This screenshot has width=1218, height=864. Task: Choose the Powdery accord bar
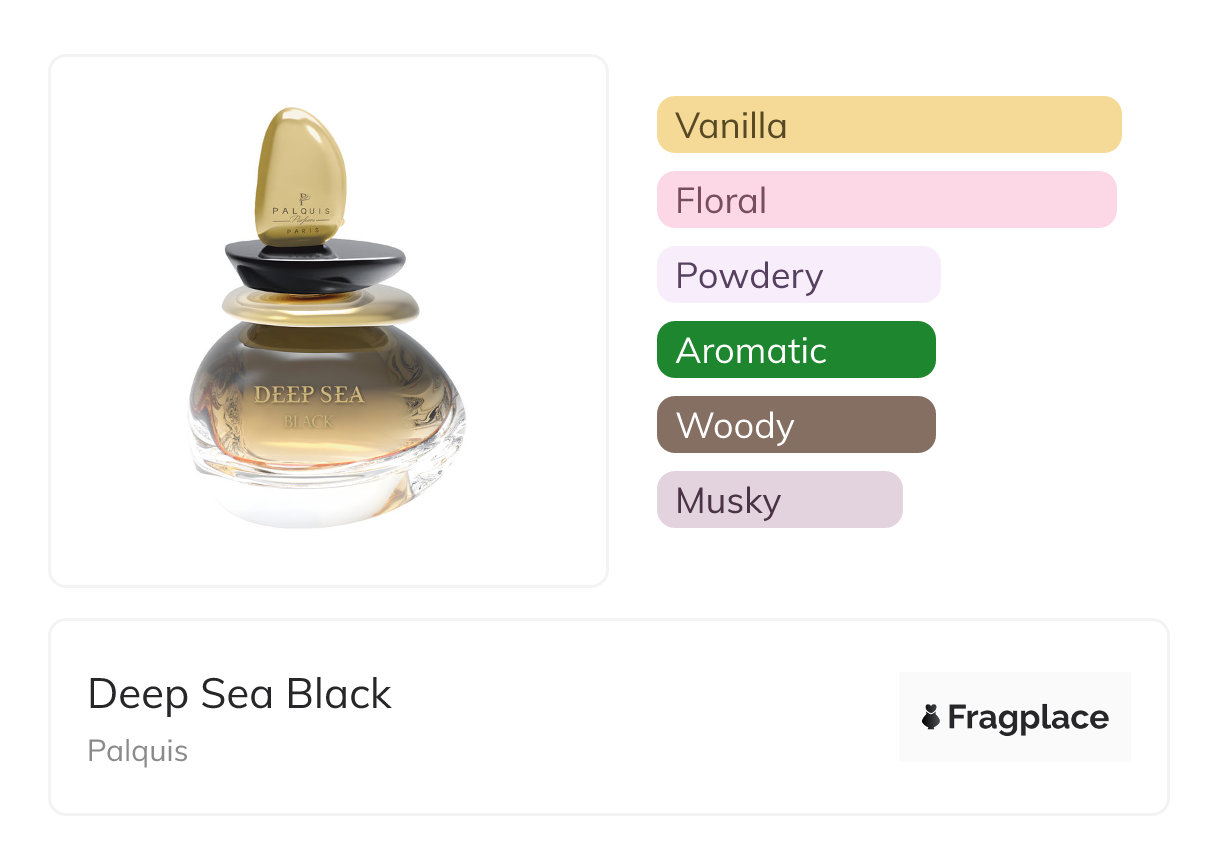798,275
